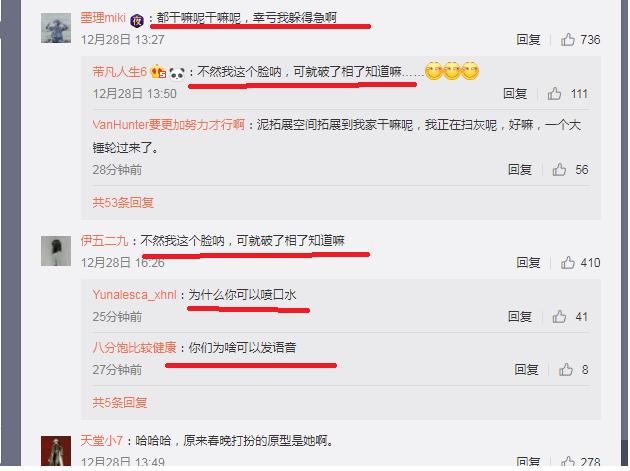
Task: Expand all 5 replies (共5条回复)
Action: pos(120,402)
